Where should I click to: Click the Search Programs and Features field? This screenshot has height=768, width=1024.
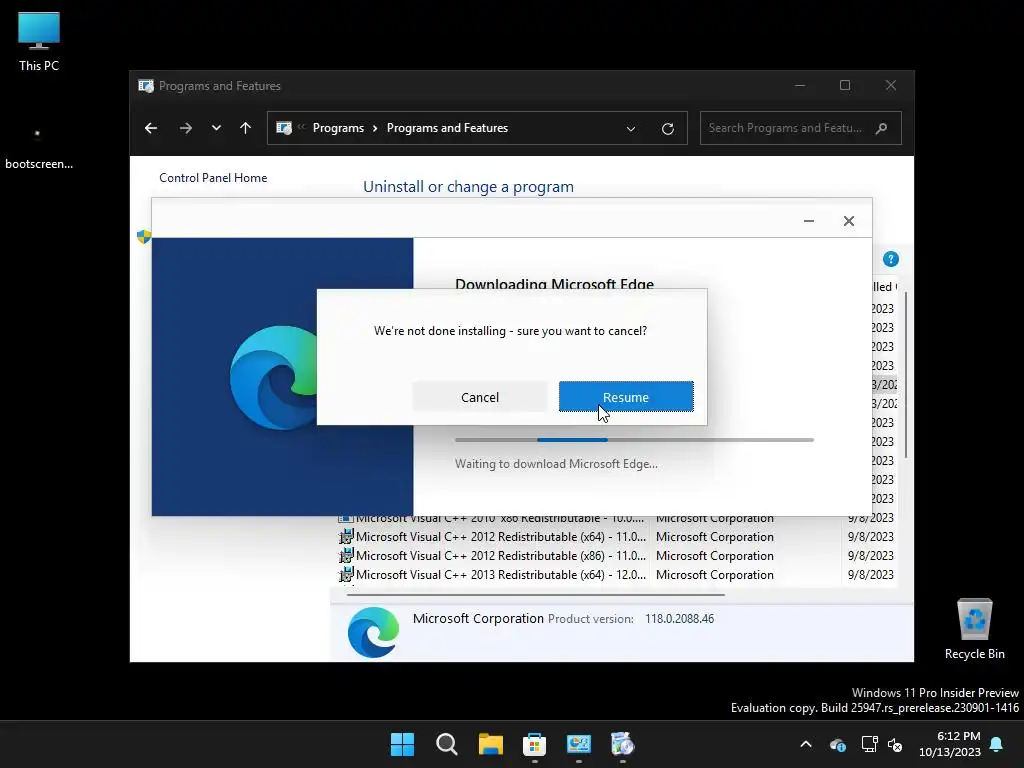(801, 128)
